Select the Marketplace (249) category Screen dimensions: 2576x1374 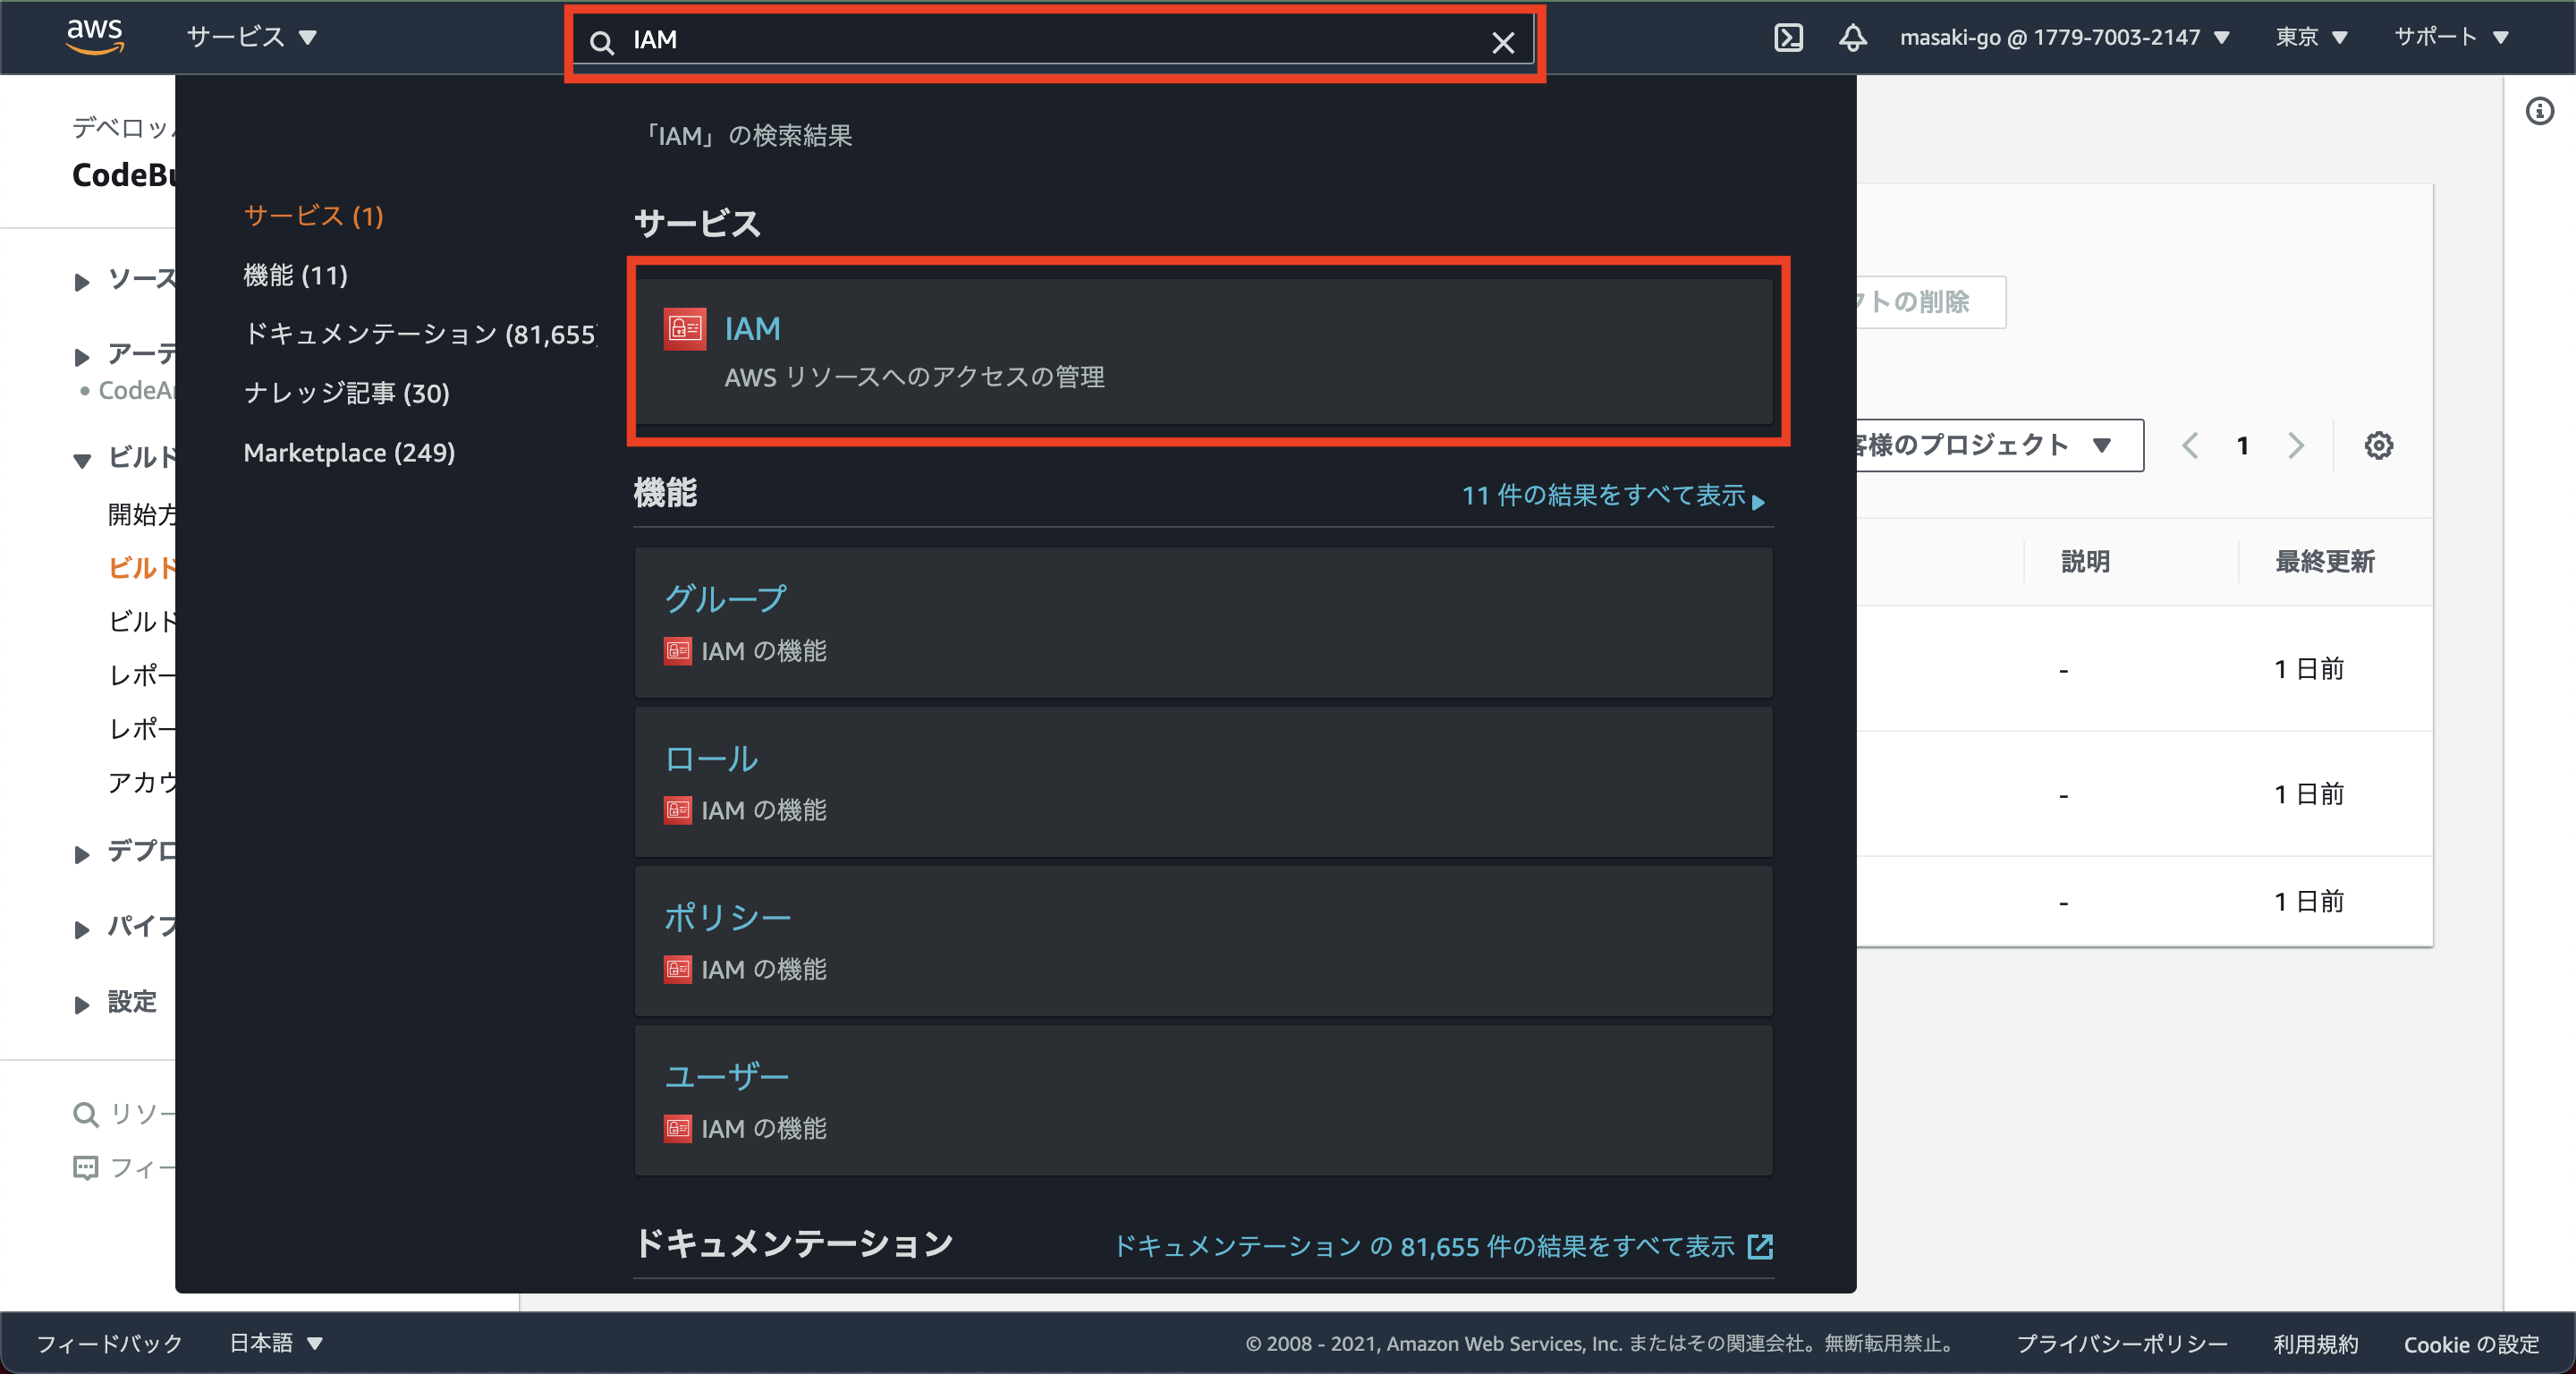[x=348, y=452]
